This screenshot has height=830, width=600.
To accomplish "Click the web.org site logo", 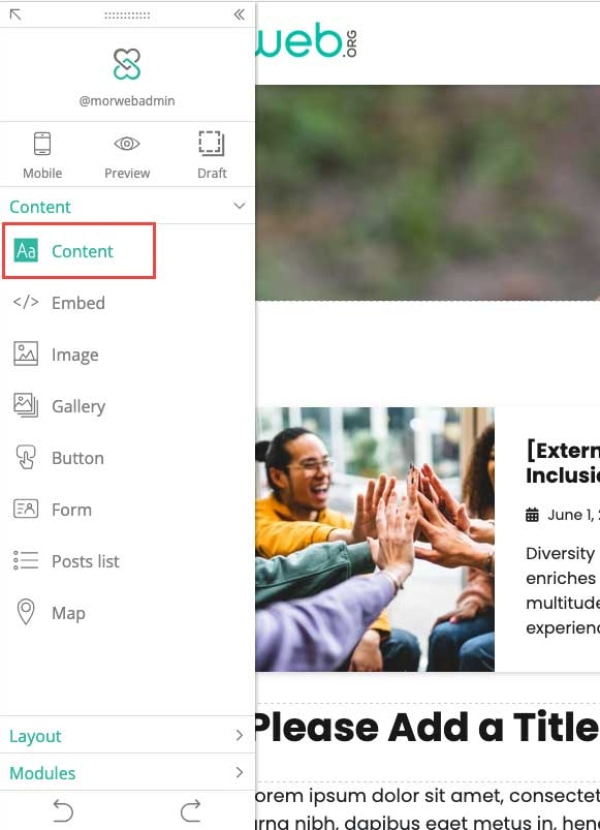I will (x=307, y=40).
